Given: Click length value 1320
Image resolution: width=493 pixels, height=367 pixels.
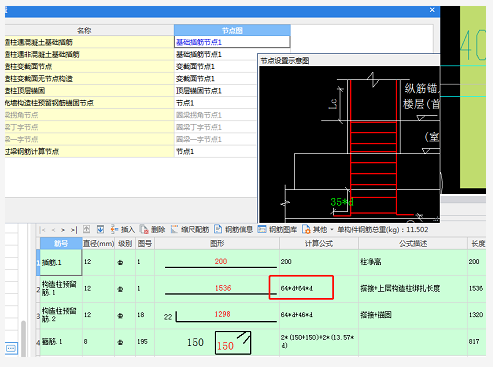Looking at the screenshot, I should coord(476,315).
